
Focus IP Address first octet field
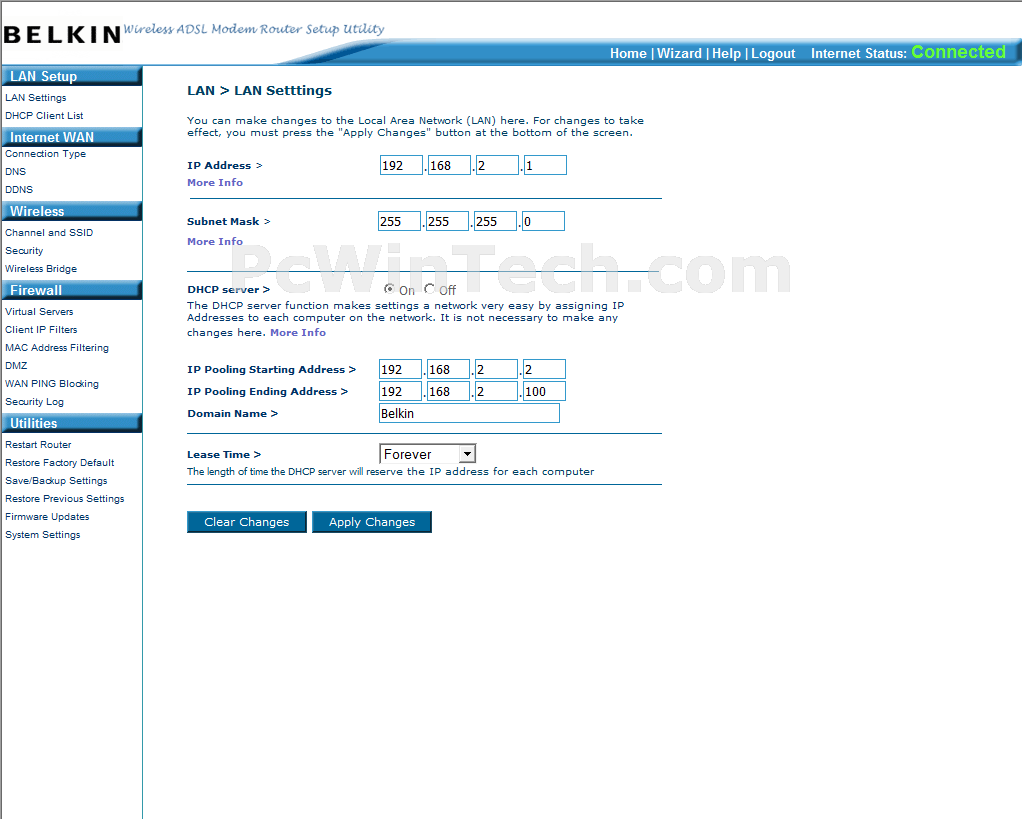click(x=402, y=165)
